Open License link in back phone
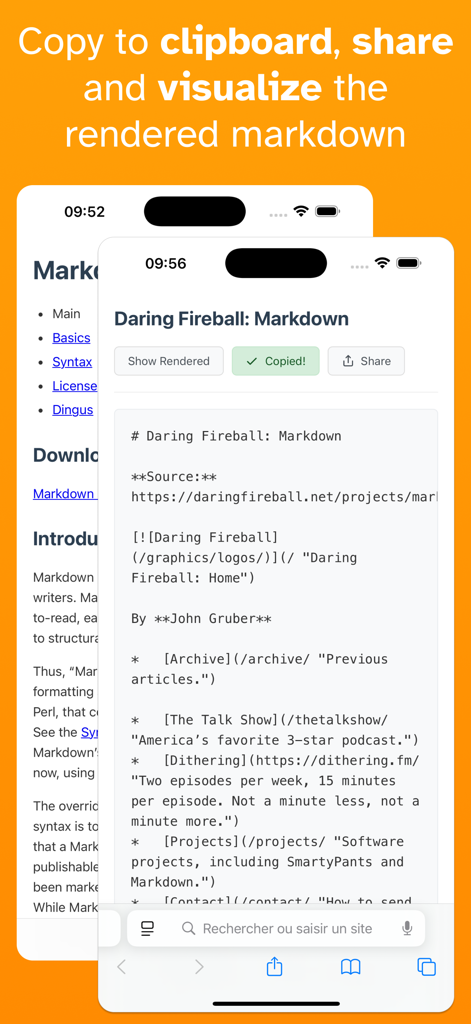The height and width of the screenshot is (1024, 471). click(74, 386)
